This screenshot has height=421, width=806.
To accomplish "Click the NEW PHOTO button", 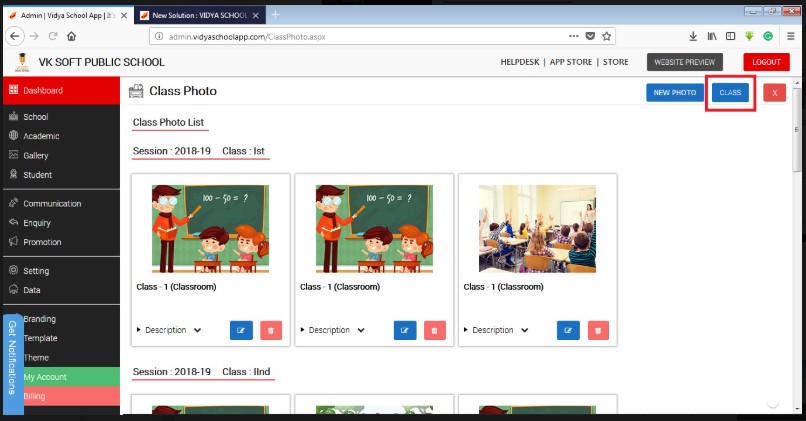I will (x=675, y=93).
